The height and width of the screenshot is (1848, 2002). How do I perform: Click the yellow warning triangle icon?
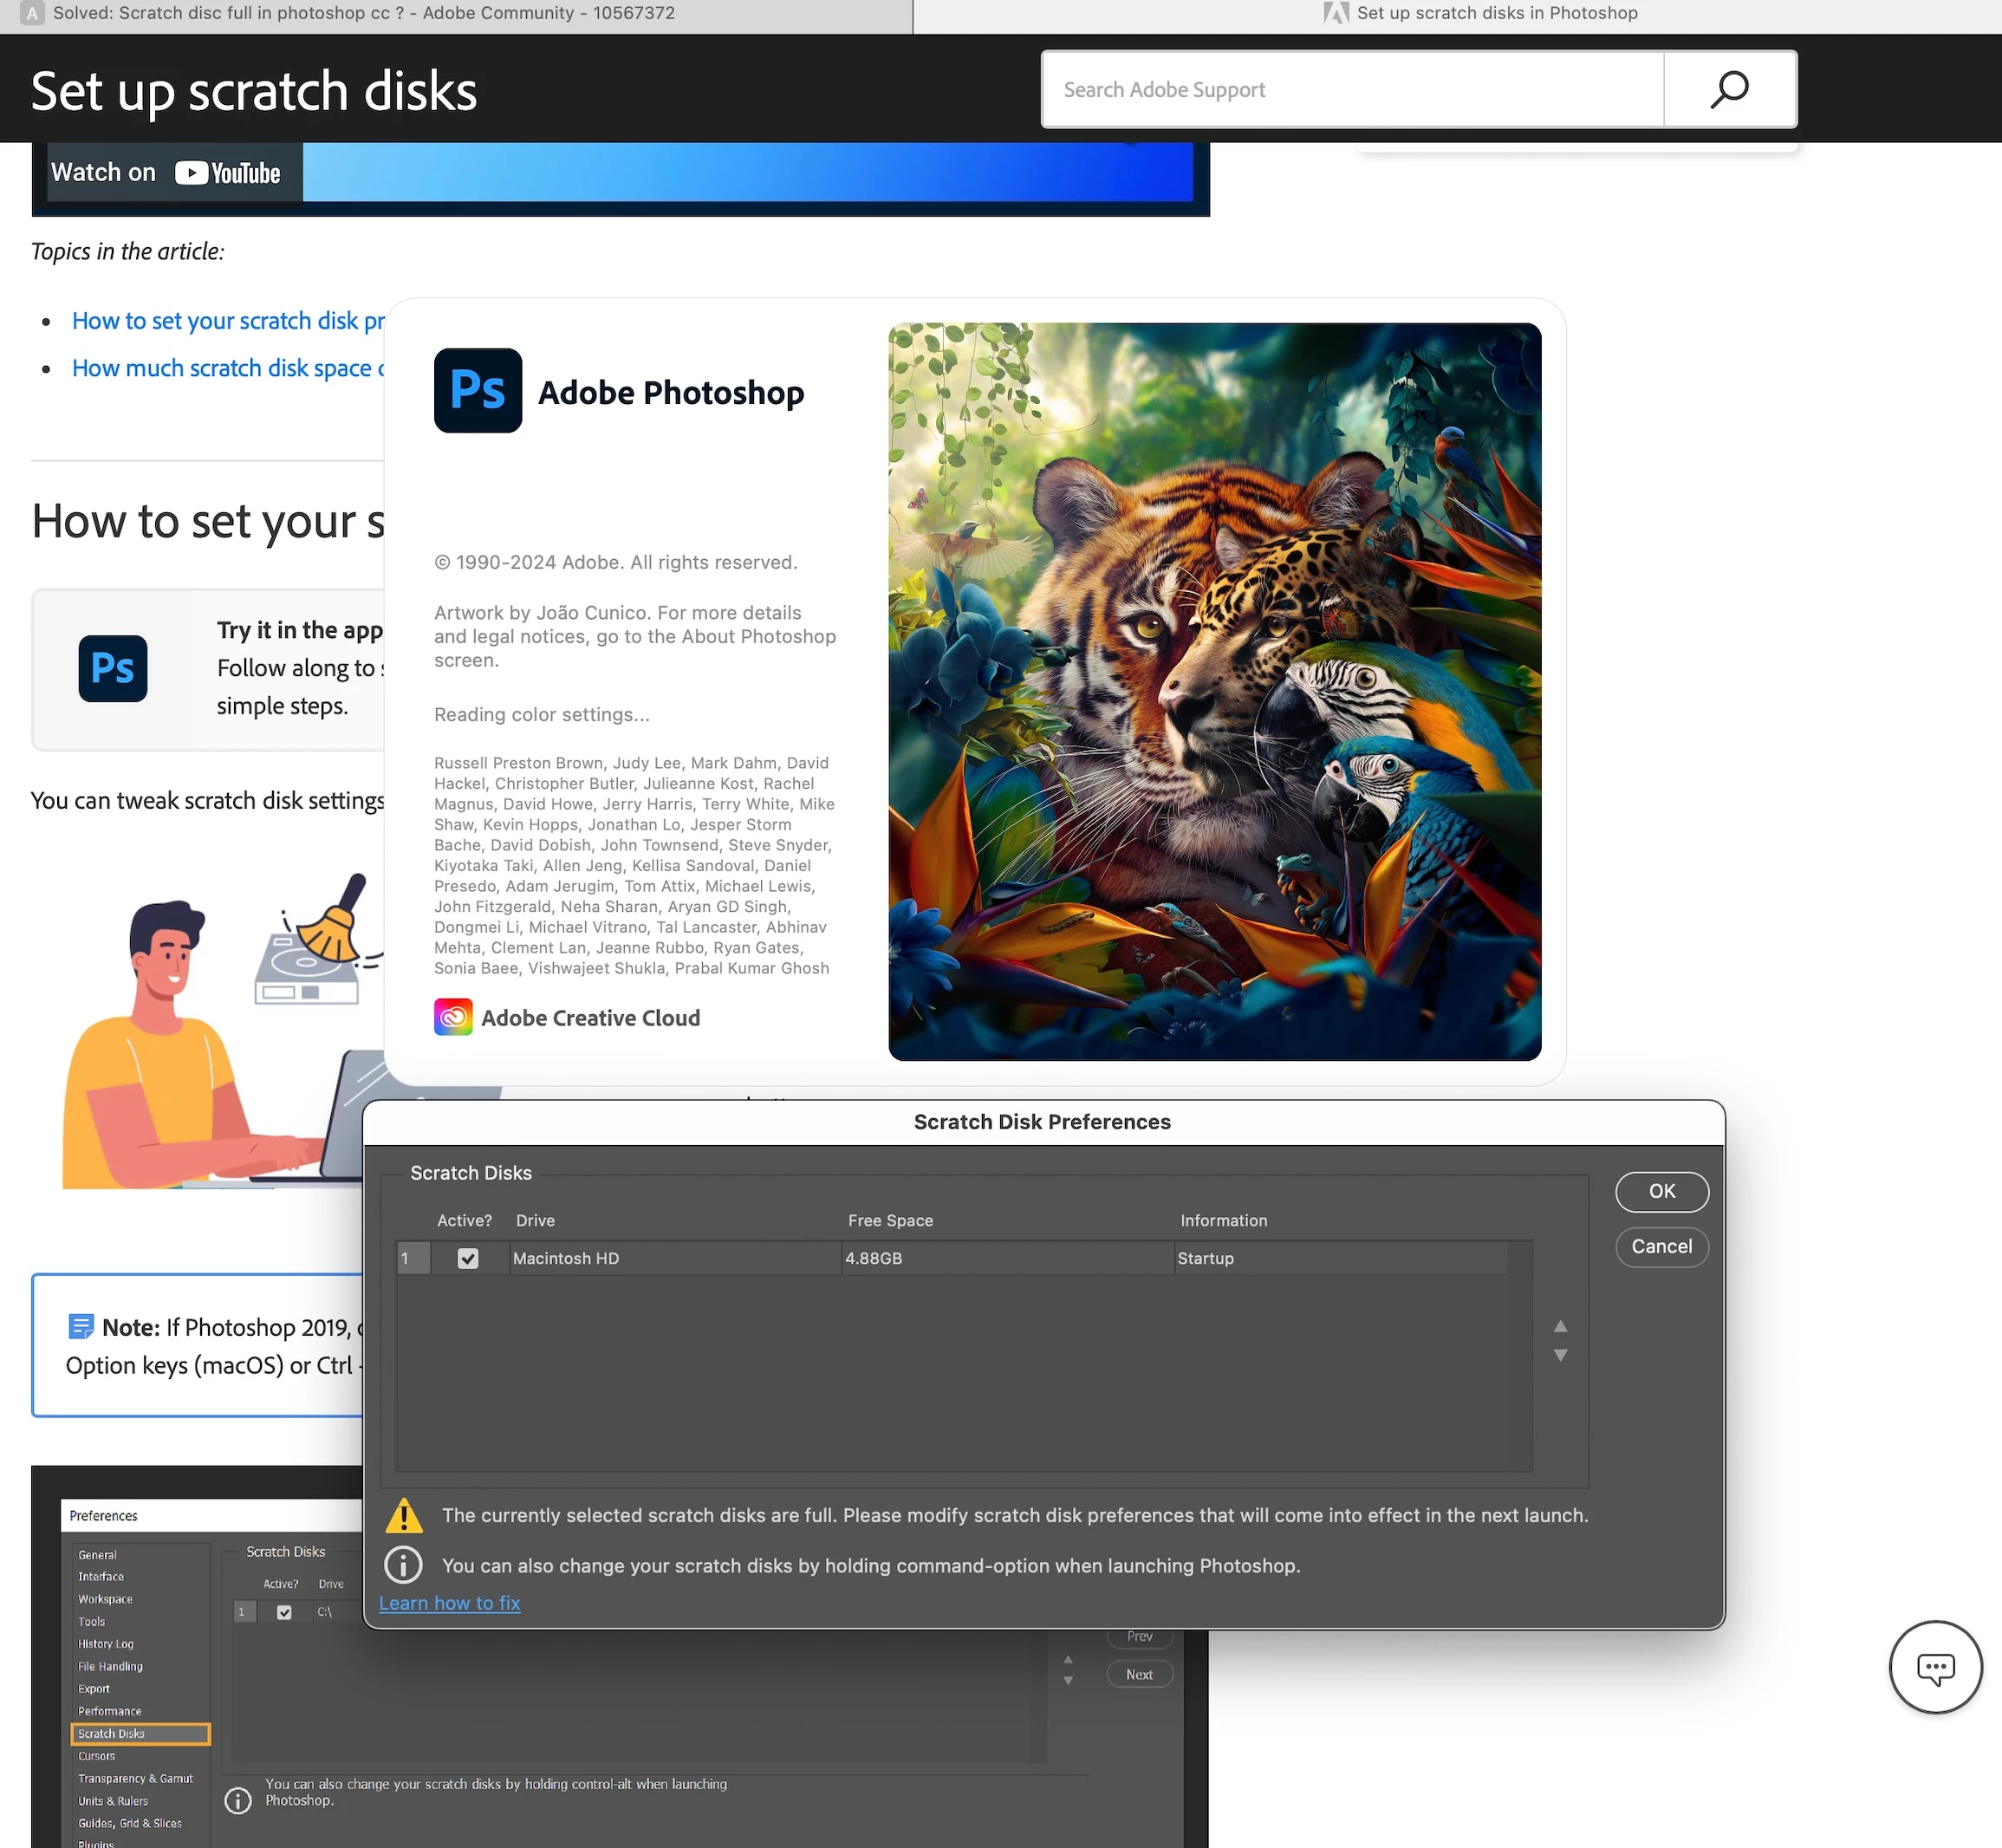[404, 1516]
